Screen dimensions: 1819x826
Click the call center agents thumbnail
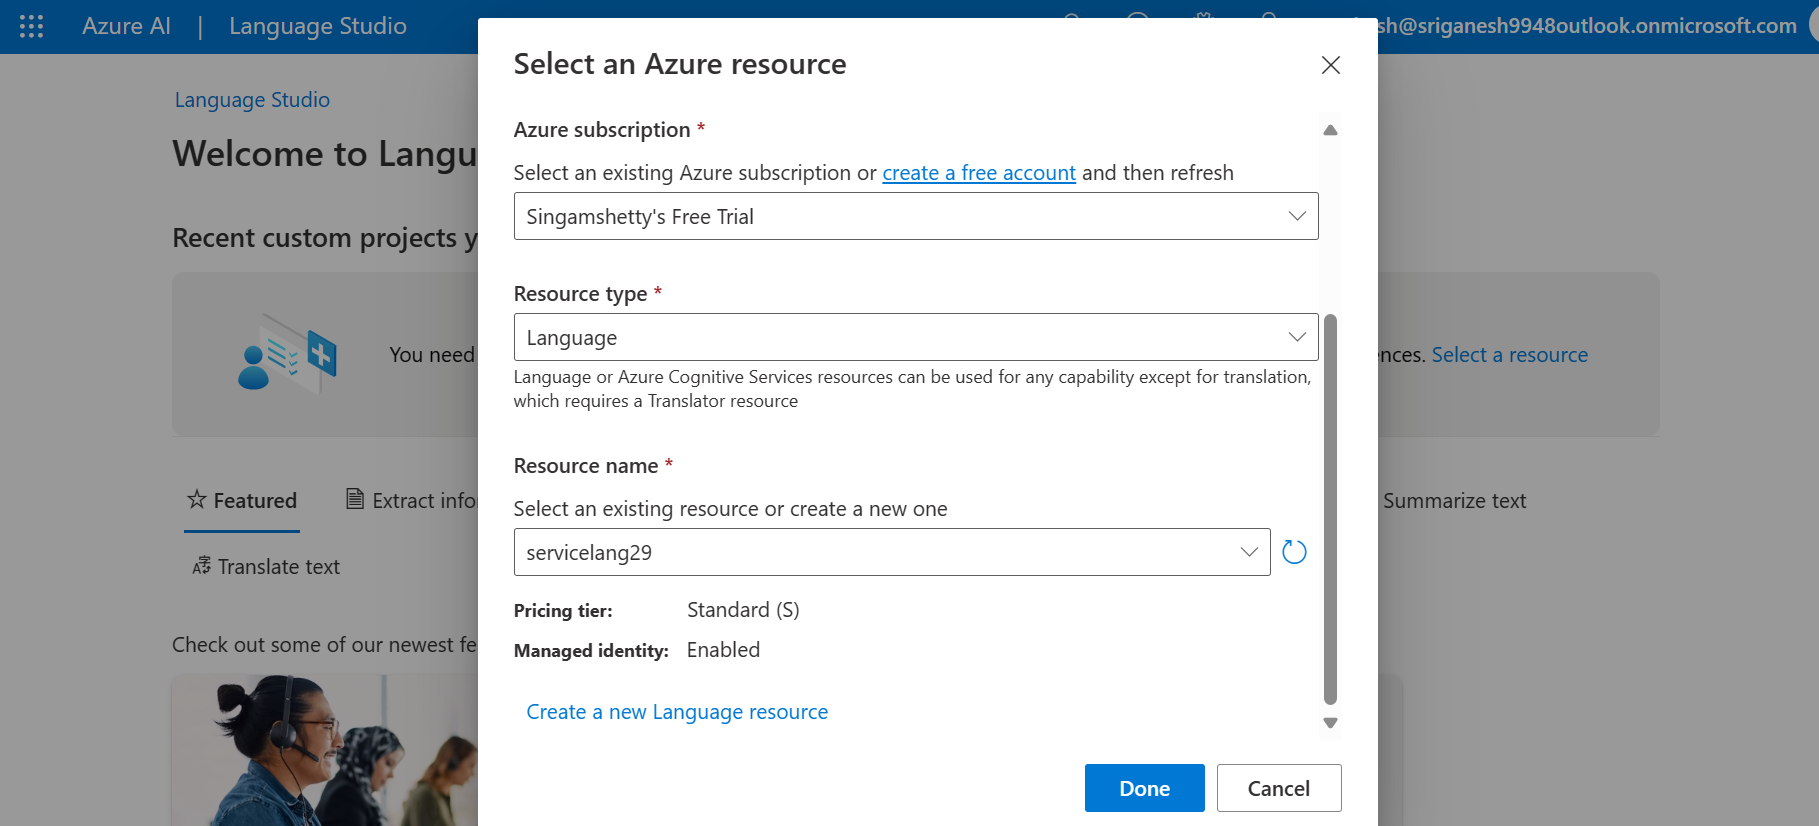325,750
